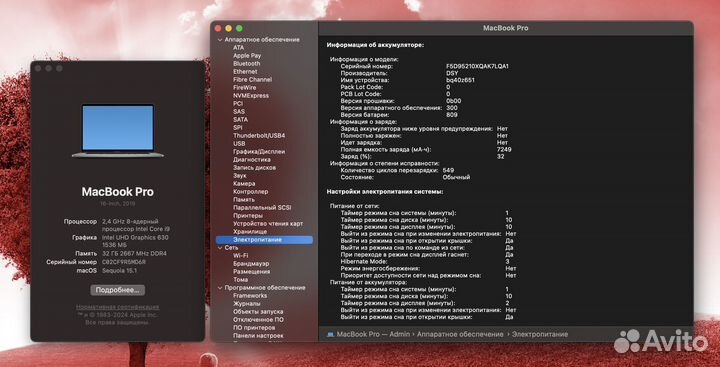Select USB in the sidebar

[239, 144]
